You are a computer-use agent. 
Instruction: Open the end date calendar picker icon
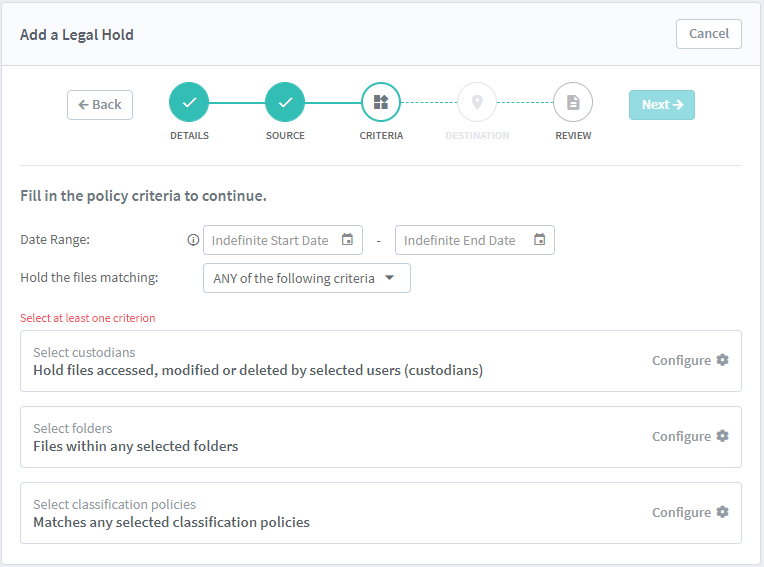pyautogui.click(x=539, y=239)
